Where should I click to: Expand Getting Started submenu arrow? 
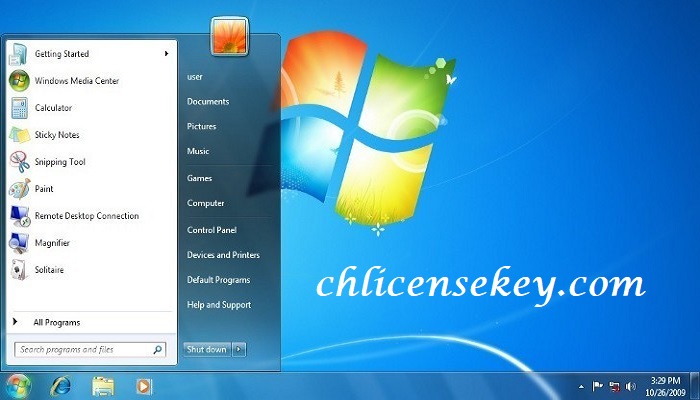(x=167, y=54)
